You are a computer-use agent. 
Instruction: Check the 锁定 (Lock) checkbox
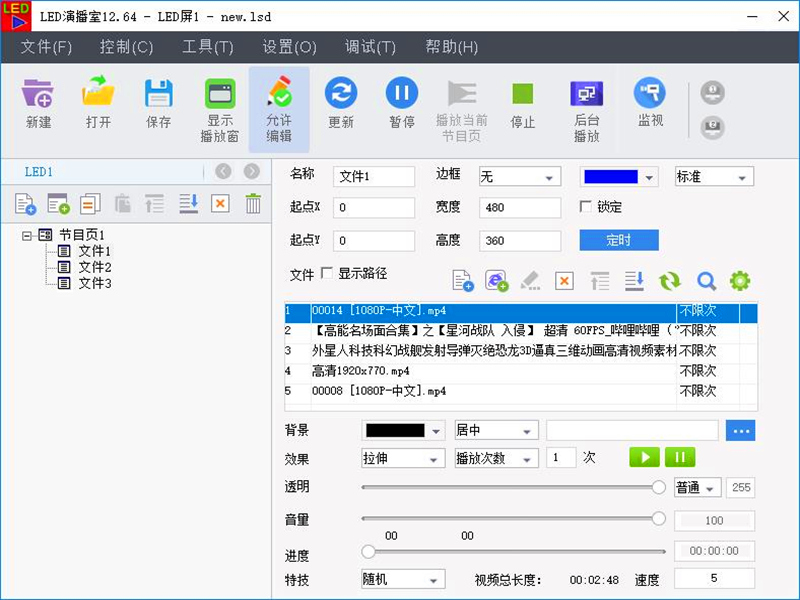[x=588, y=206]
